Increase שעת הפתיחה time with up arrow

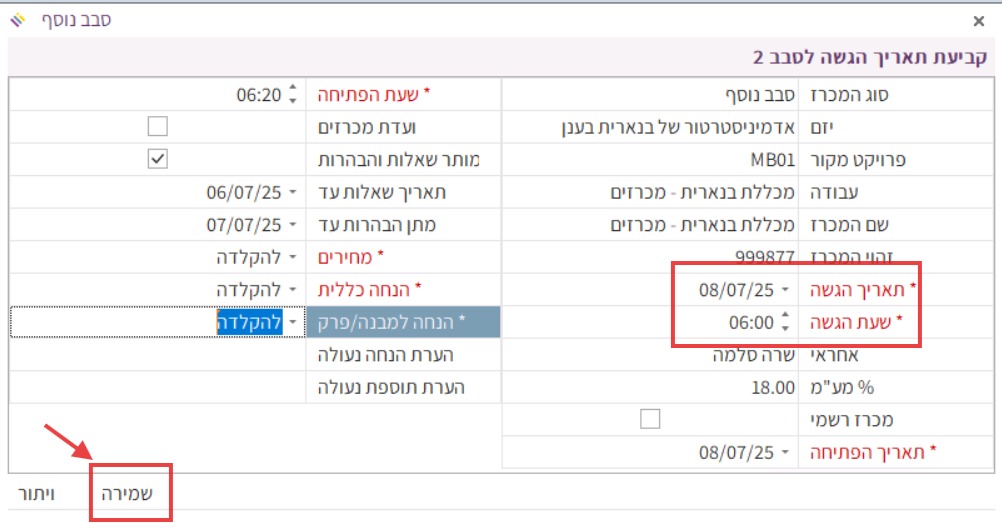[292, 89]
